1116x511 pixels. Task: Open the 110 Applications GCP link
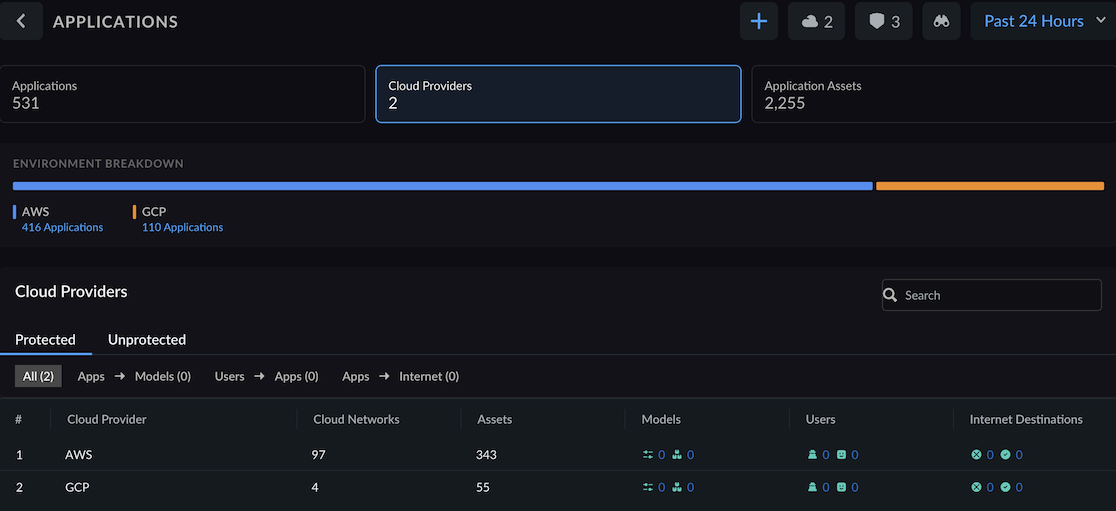[182, 228]
